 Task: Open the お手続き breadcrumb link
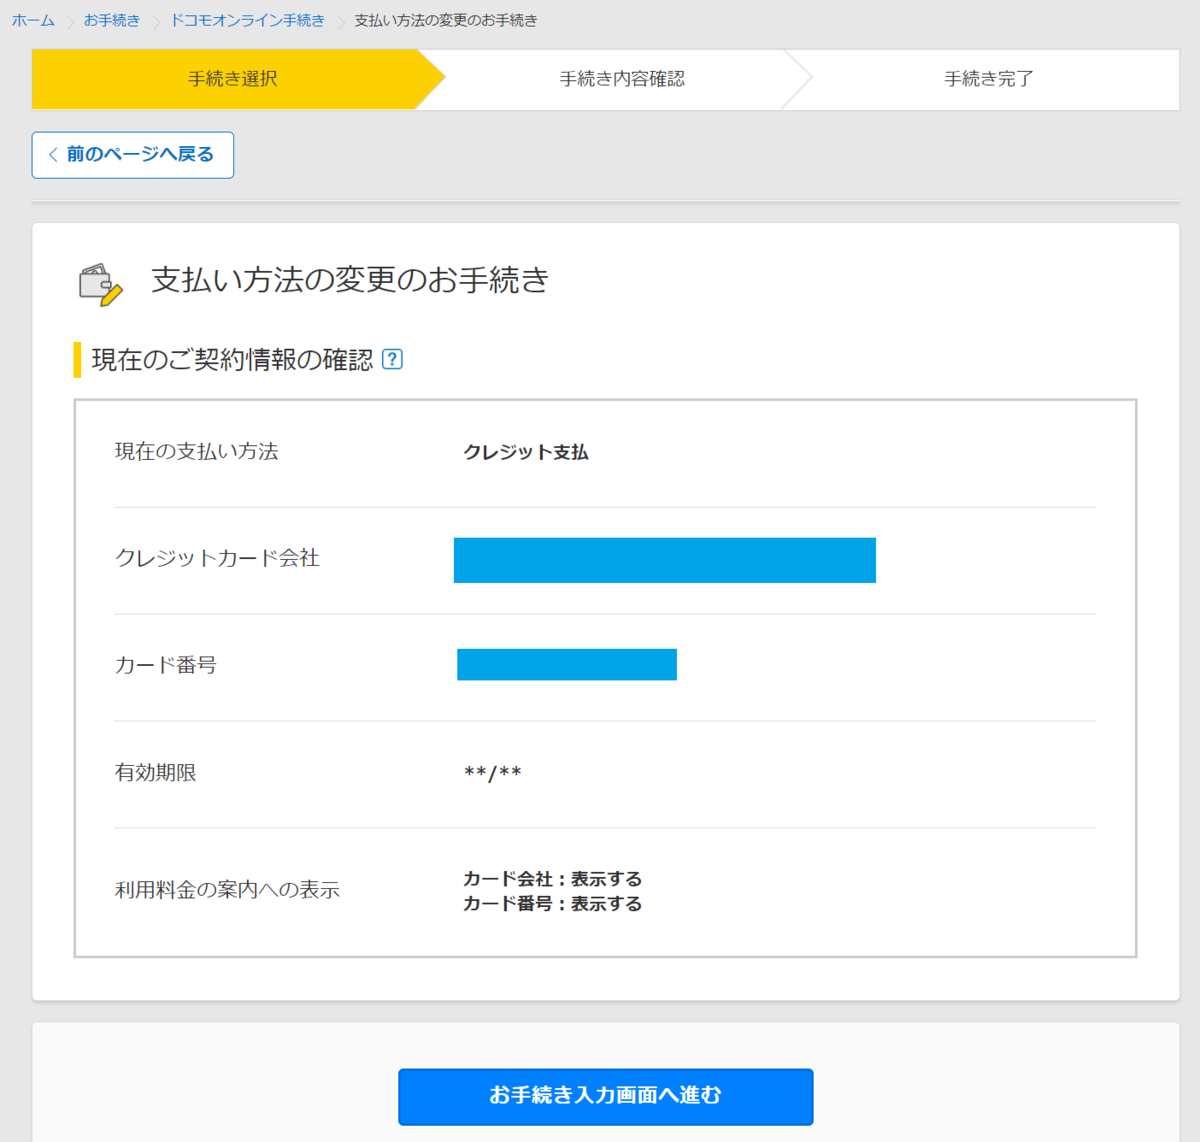(110, 20)
